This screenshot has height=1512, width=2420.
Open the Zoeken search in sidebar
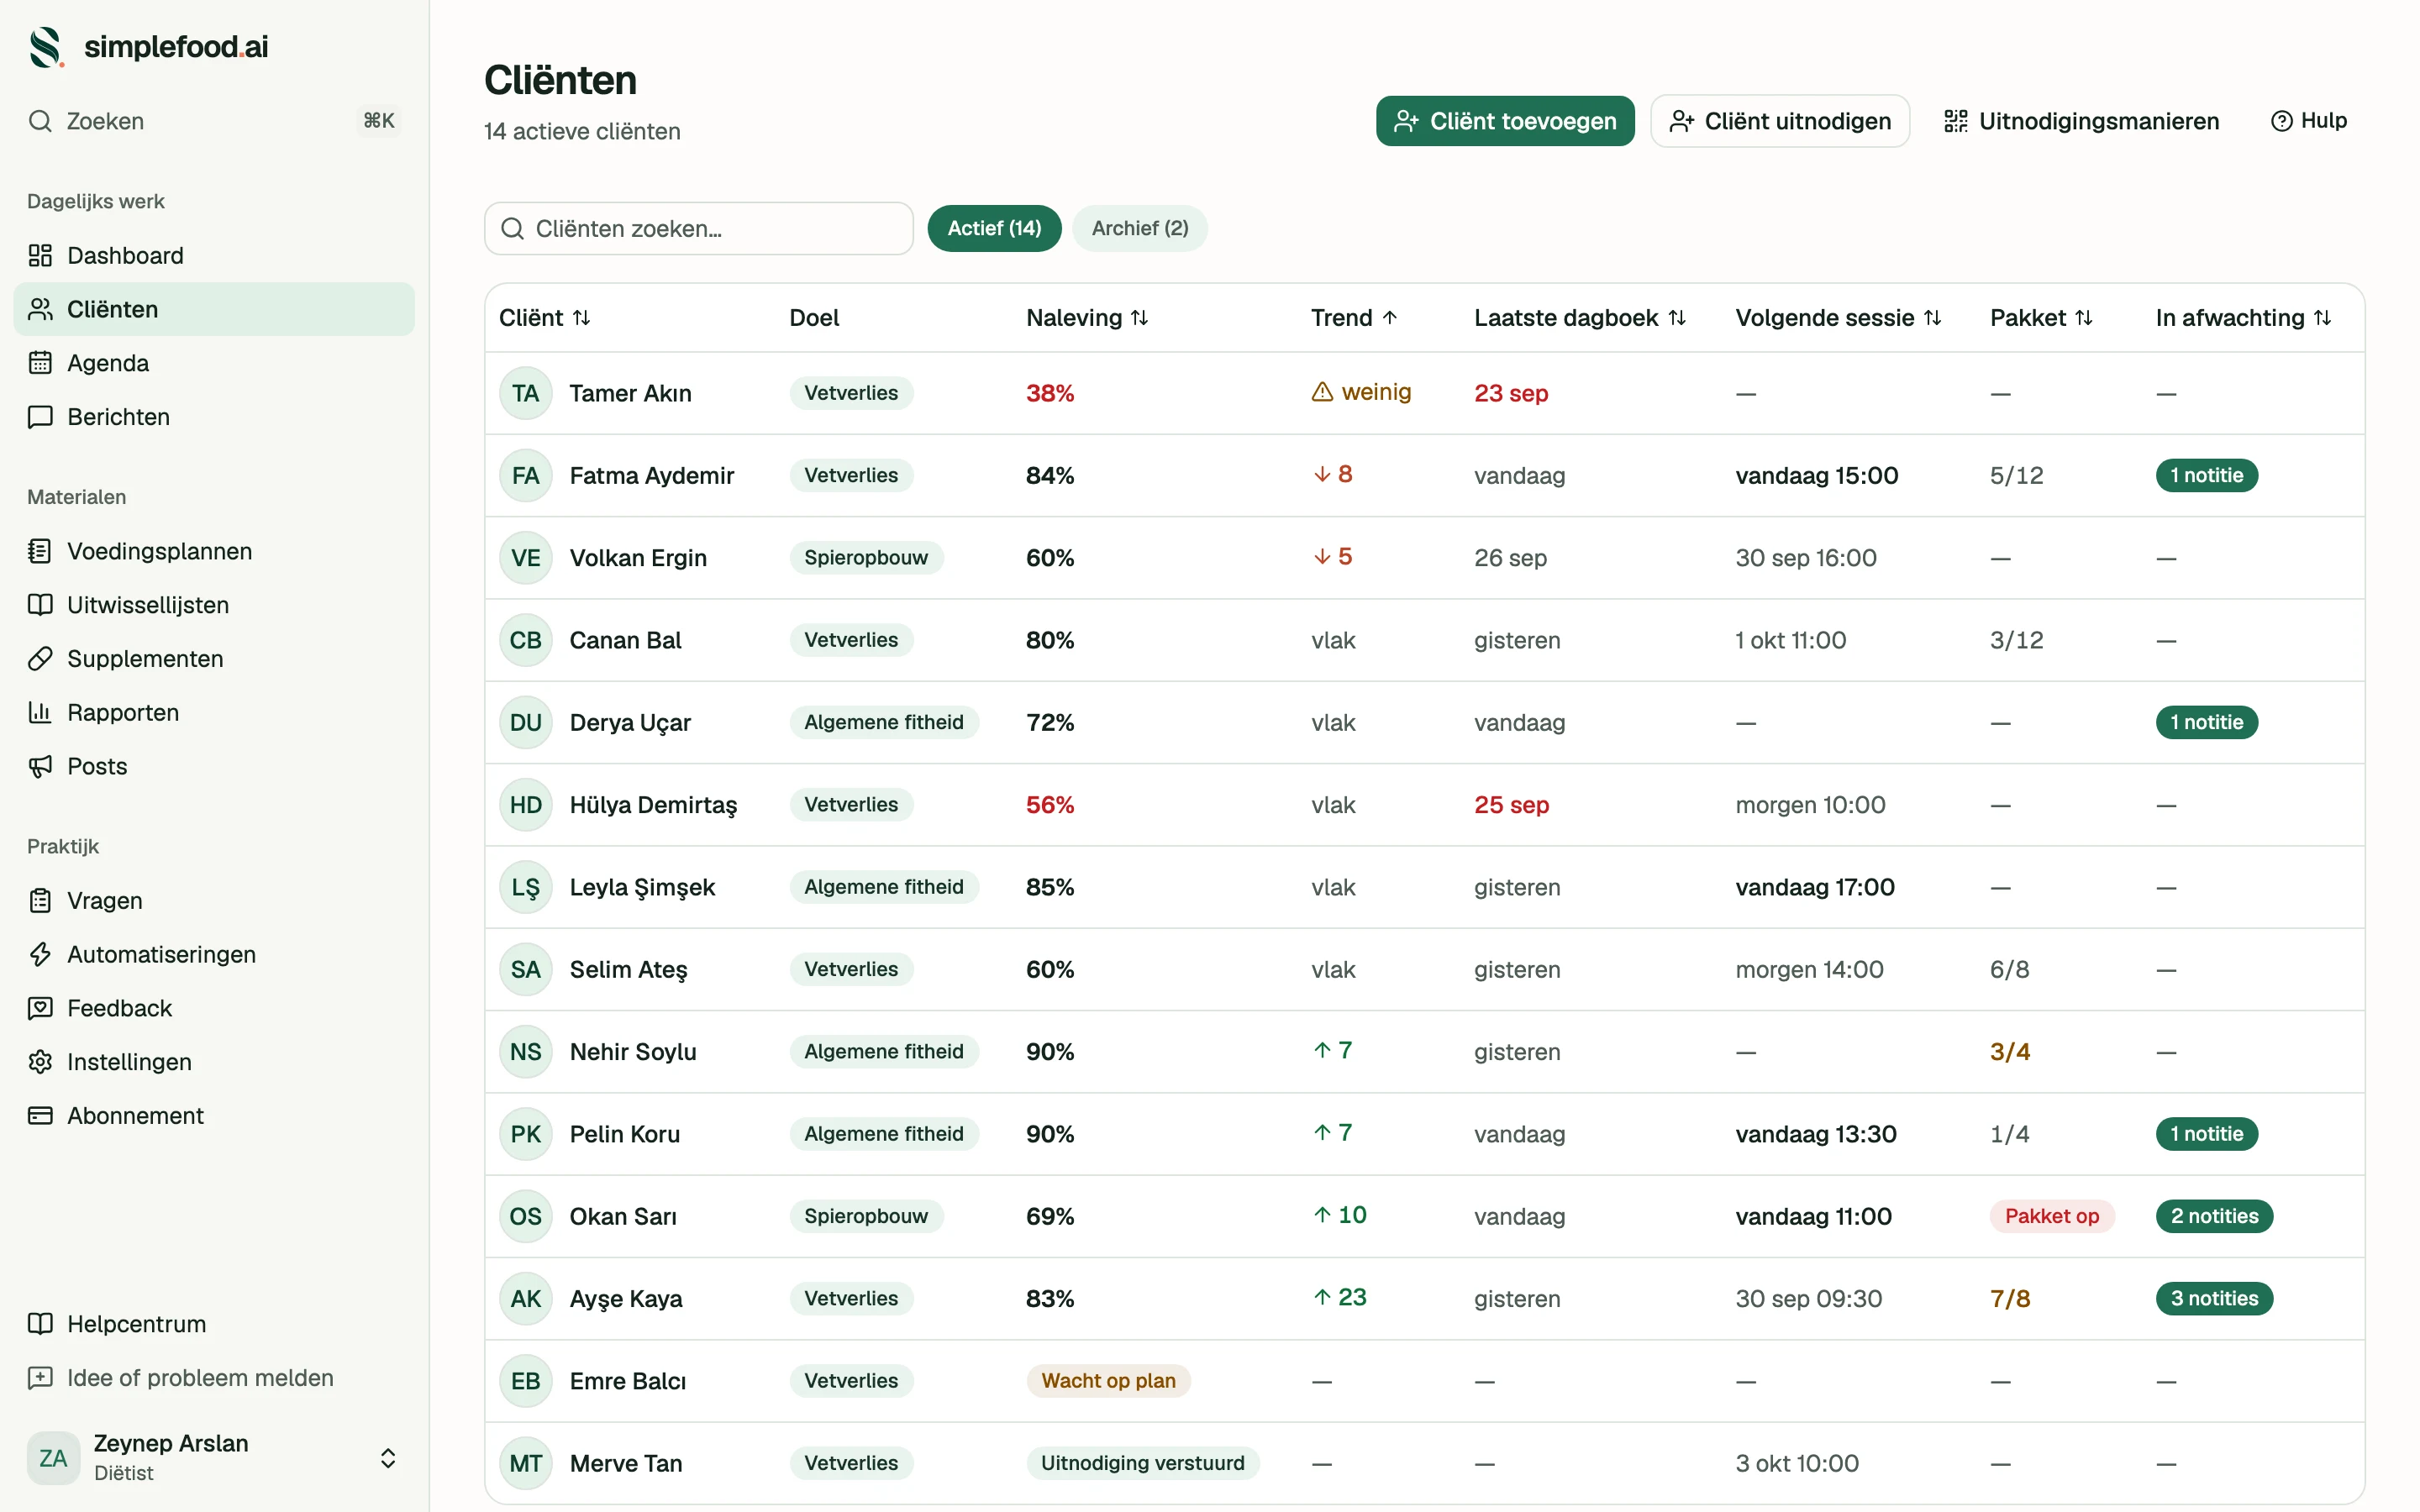214,121
